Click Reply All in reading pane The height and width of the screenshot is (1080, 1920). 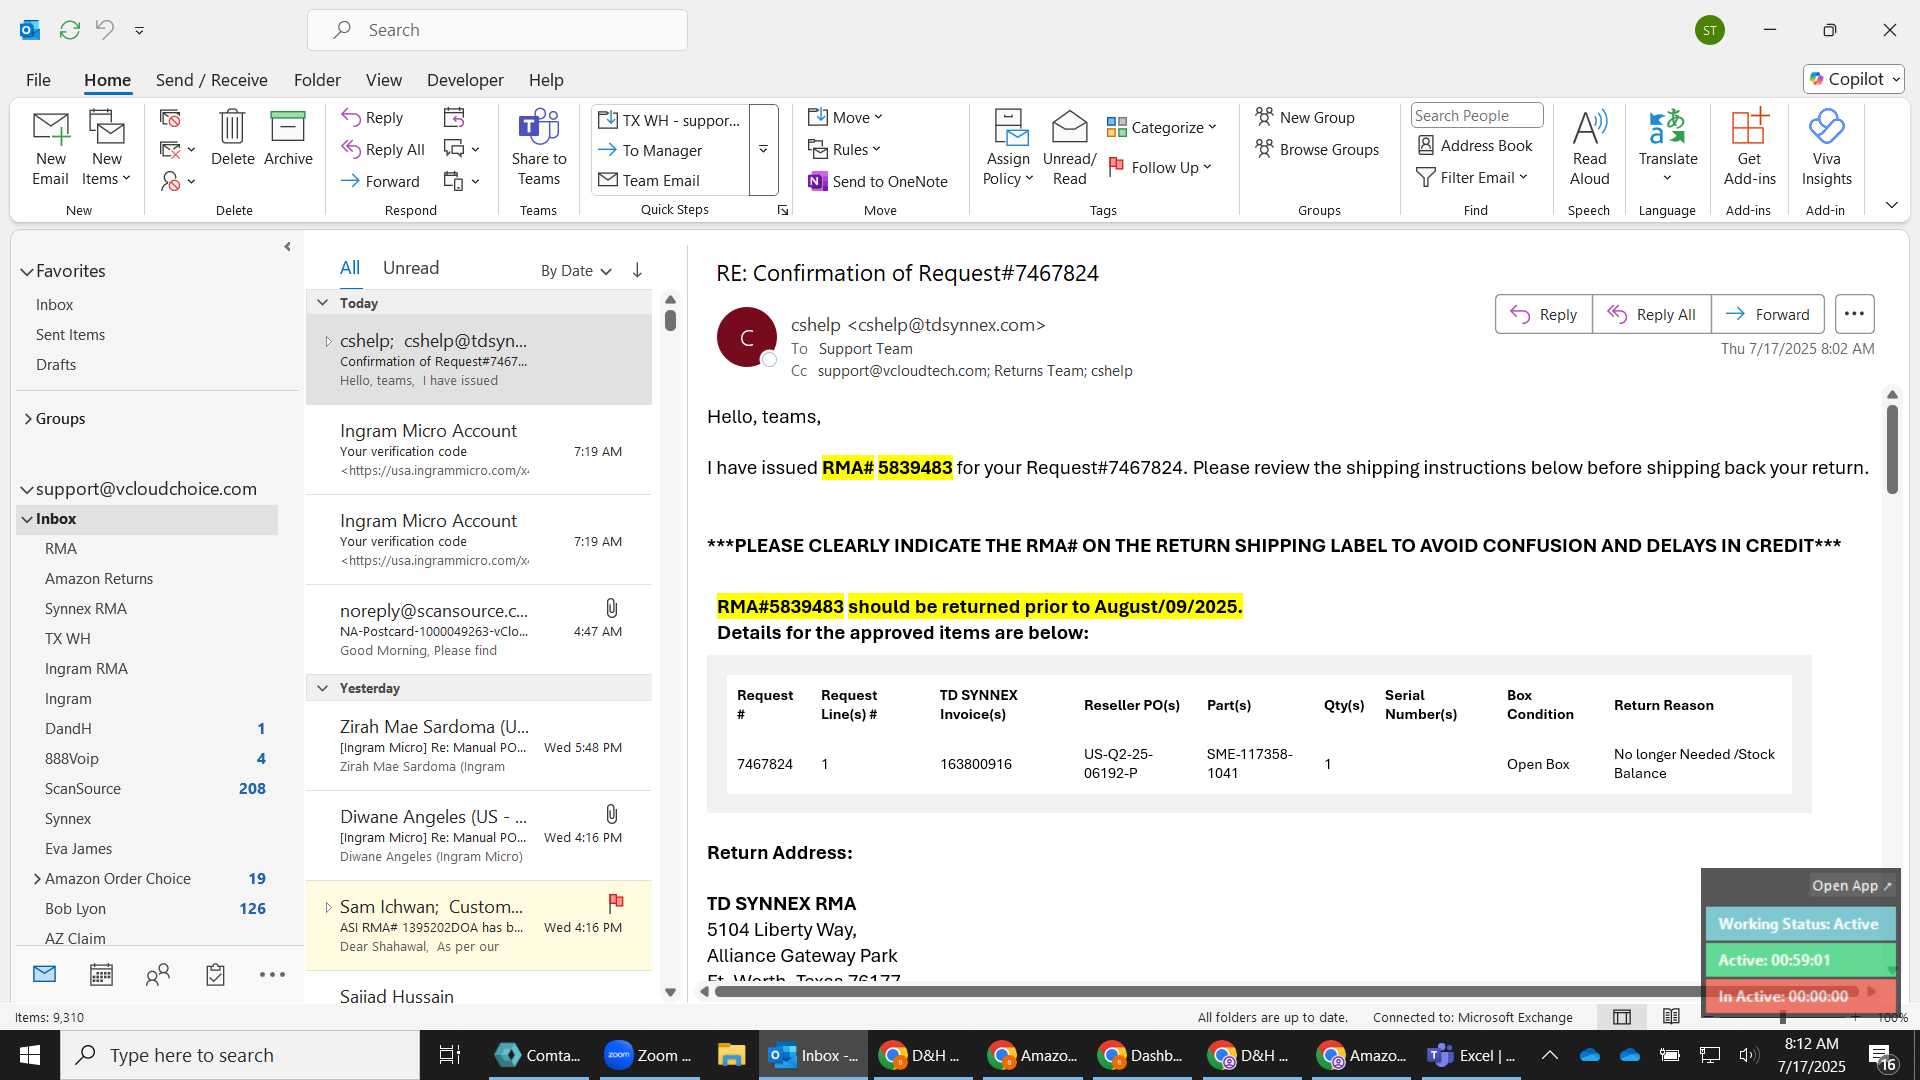(x=1652, y=314)
